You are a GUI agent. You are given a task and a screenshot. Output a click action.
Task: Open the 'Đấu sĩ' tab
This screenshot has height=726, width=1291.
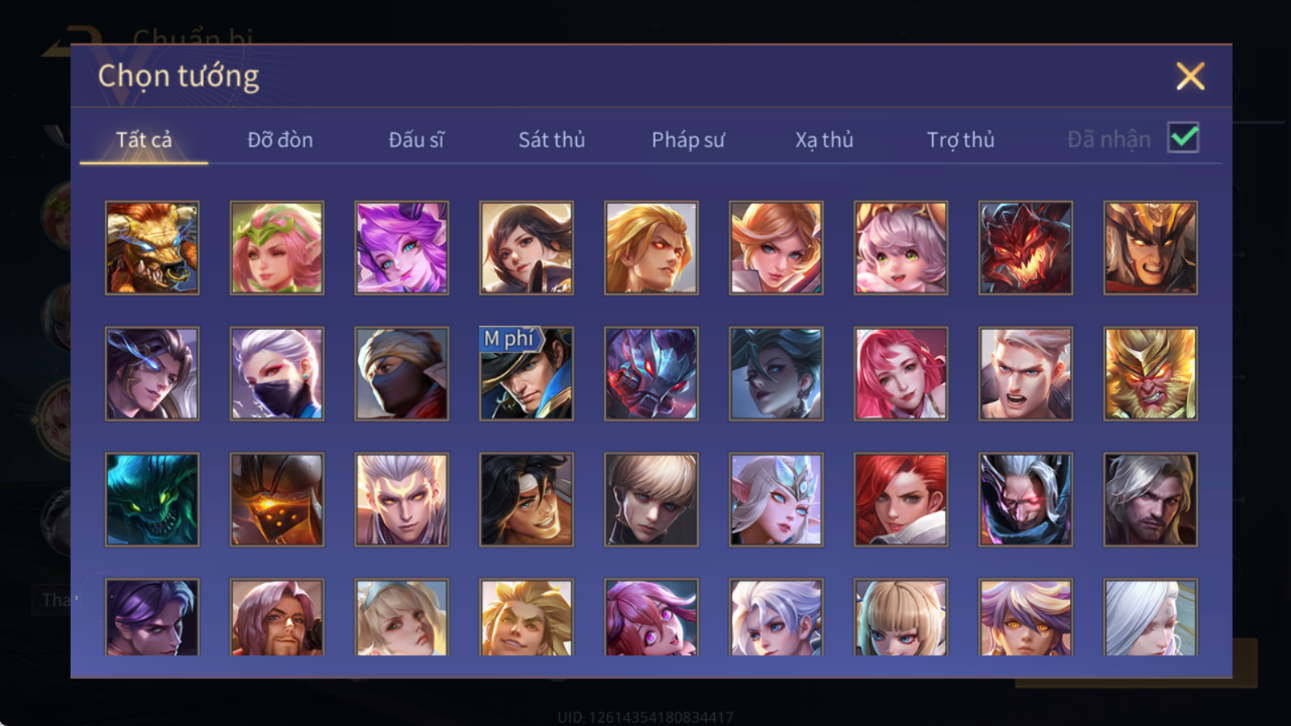(x=416, y=140)
